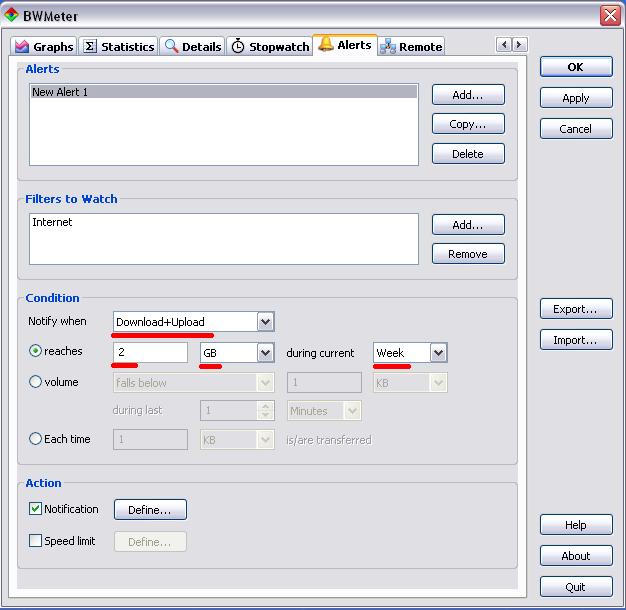Uncheck the Notification checkbox
The height and width of the screenshot is (610, 626).
coord(36,509)
